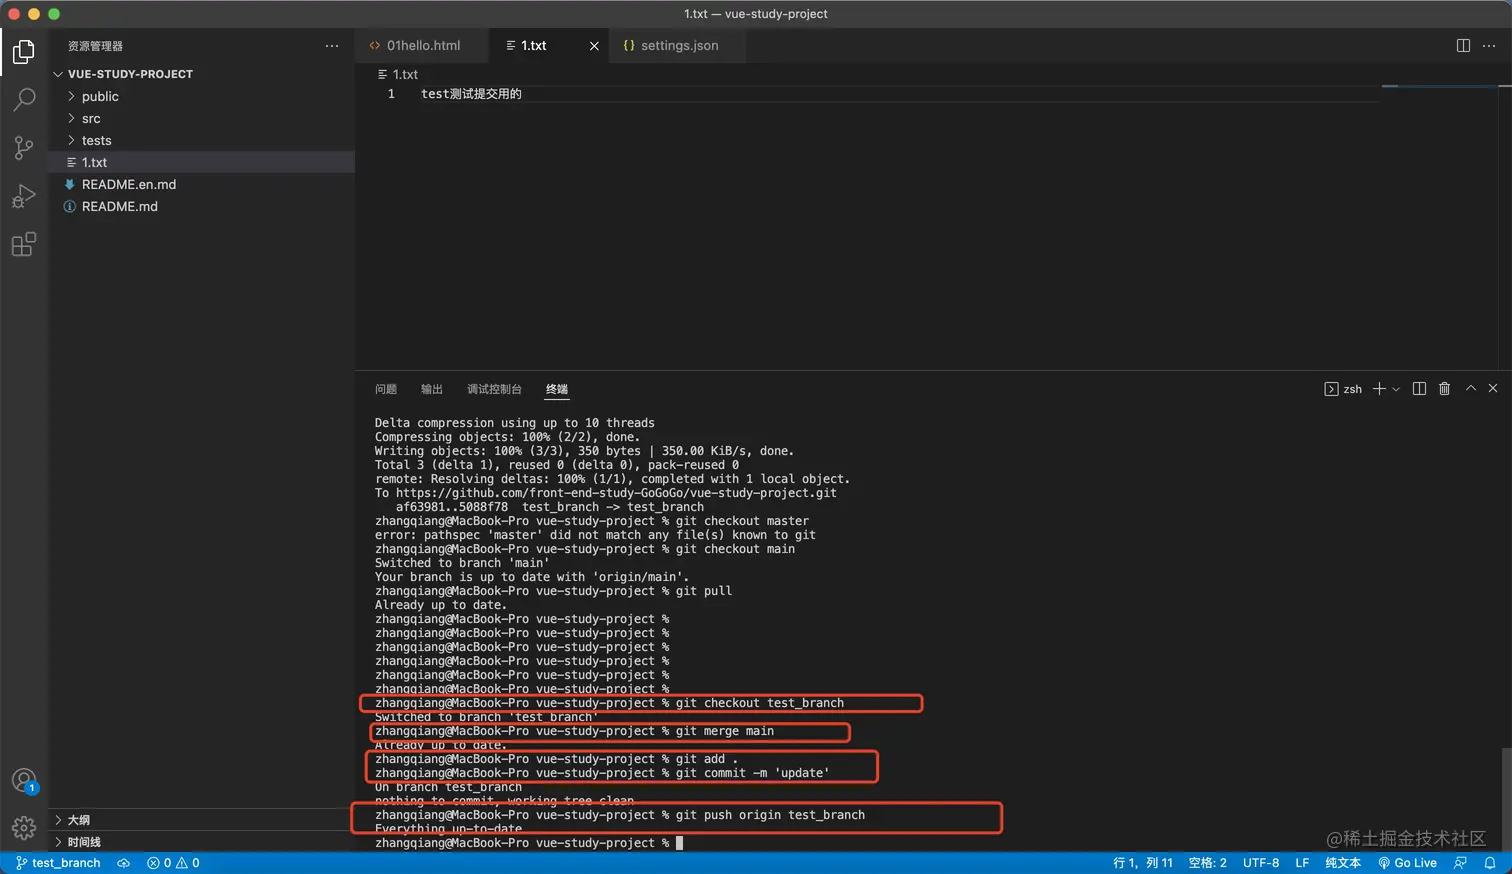Expand the public folder
The image size is (1512, 874).
[202, 96]
